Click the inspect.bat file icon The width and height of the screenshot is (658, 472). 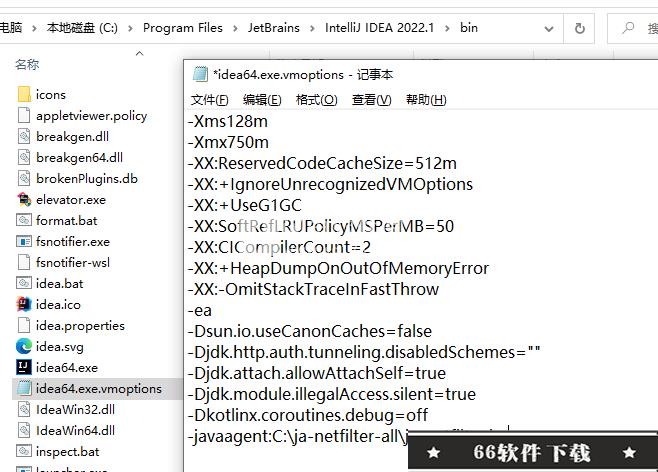(24, 451)
